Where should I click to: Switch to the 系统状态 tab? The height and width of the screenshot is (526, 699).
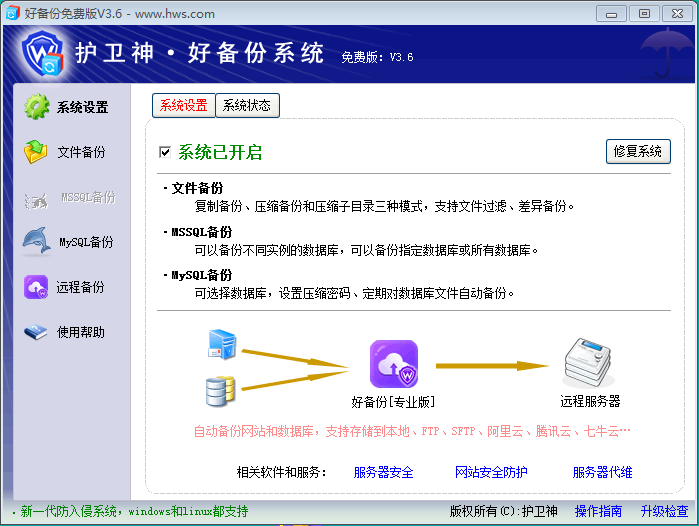tap(247, 105)
